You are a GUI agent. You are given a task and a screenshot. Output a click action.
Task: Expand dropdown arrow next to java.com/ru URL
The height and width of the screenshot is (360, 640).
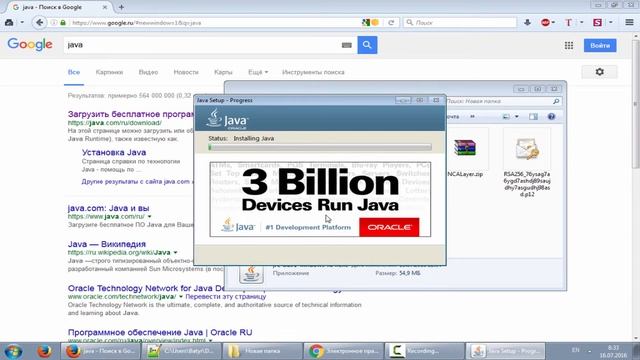[x=149, y=216]
